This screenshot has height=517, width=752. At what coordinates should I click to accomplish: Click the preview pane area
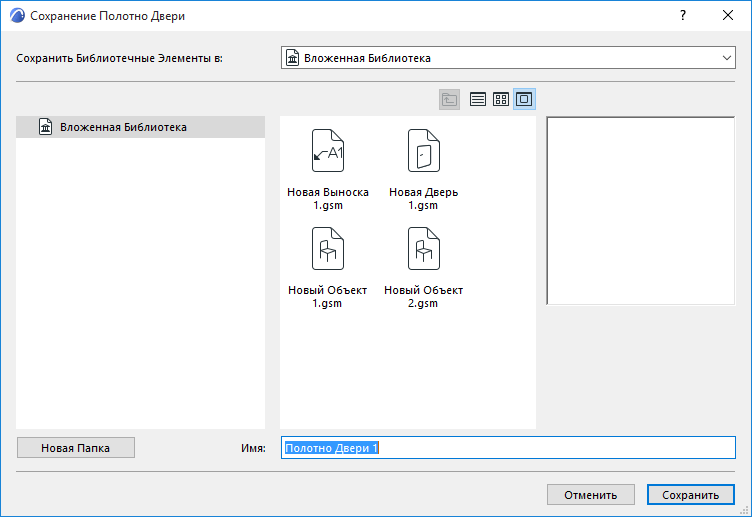[x=641, y=211]
